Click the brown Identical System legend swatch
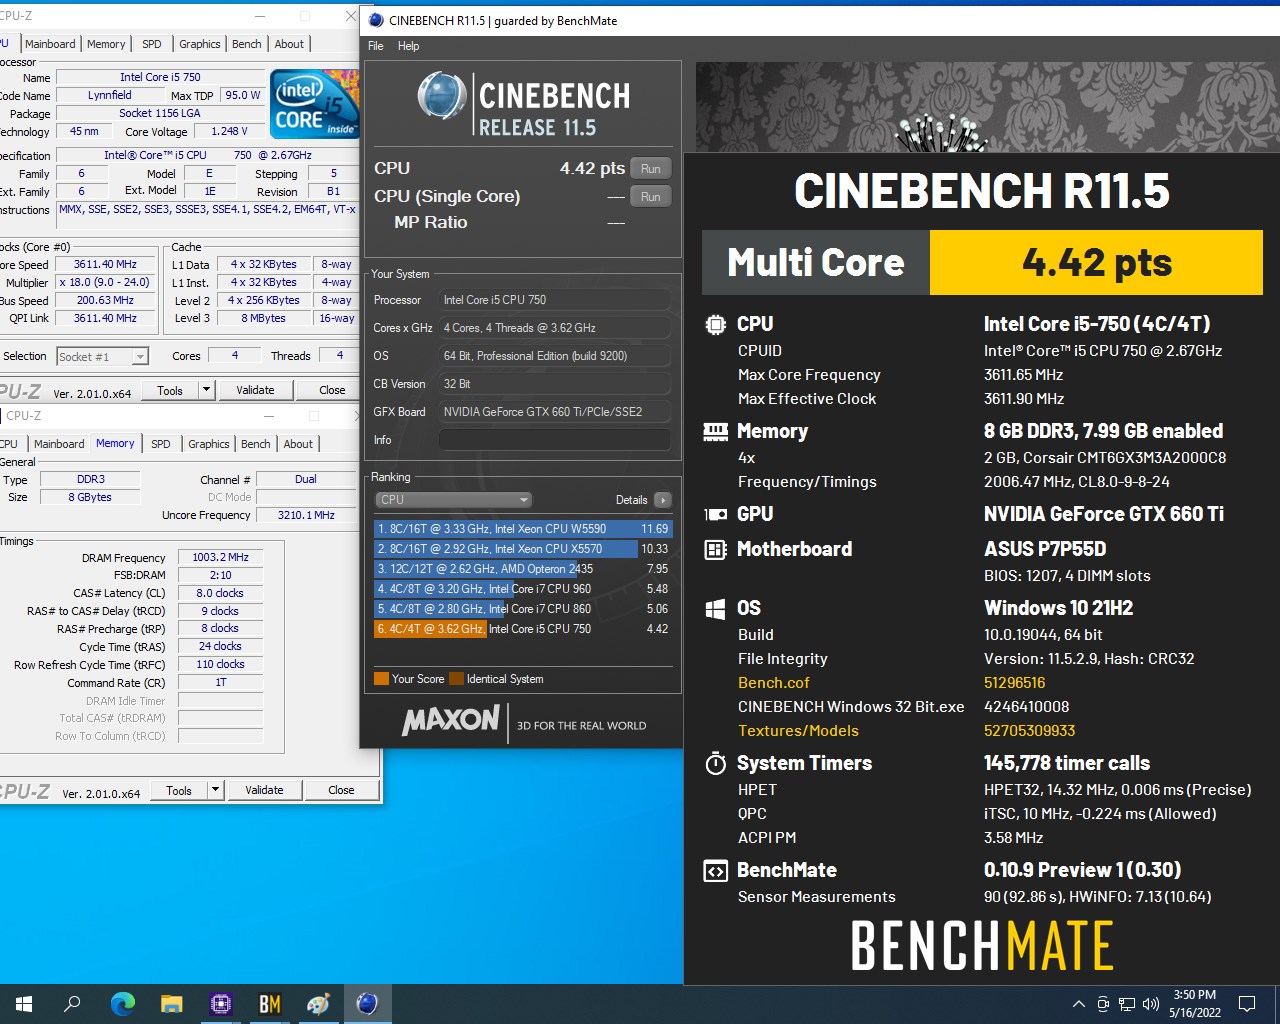This screenshot has height=1024, width=1280. pyautogui.click(x=456, y=679)
